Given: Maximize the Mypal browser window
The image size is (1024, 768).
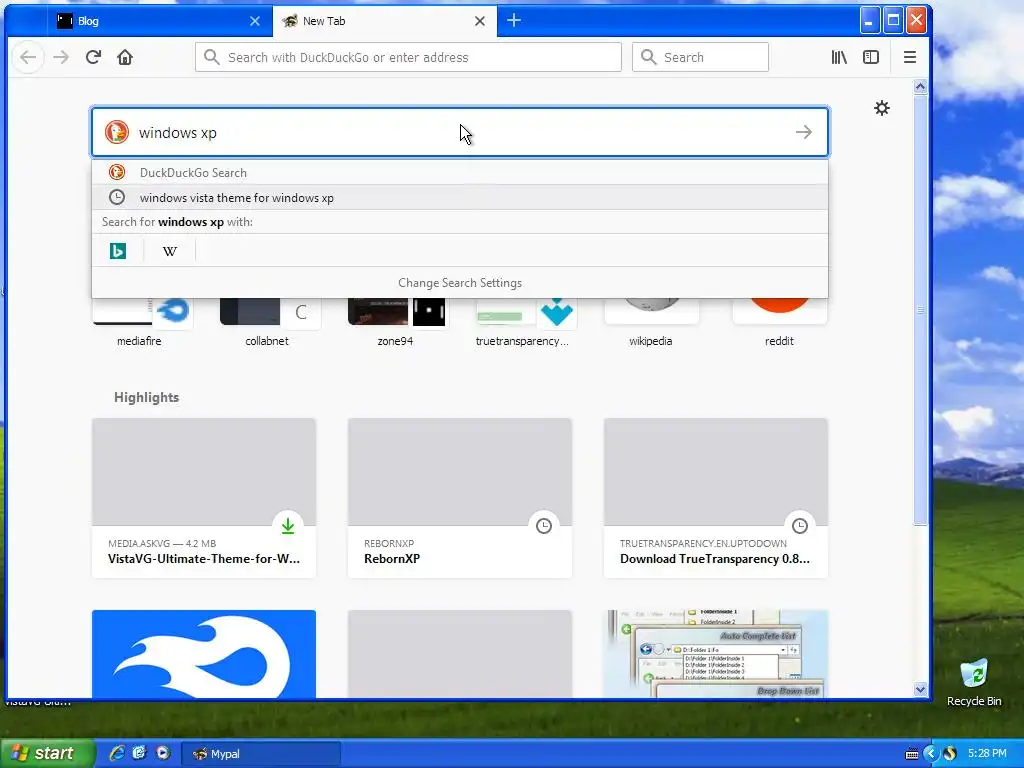Looking at the screenshot, I should pyautogui.click(x=893, y=20).
